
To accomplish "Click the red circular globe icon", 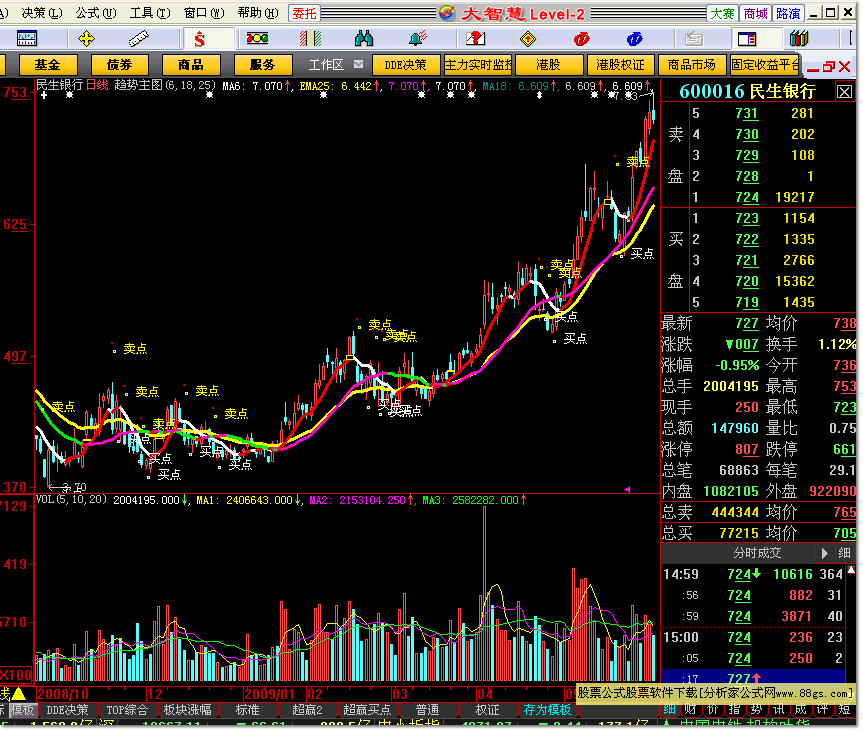I will 581,39.
